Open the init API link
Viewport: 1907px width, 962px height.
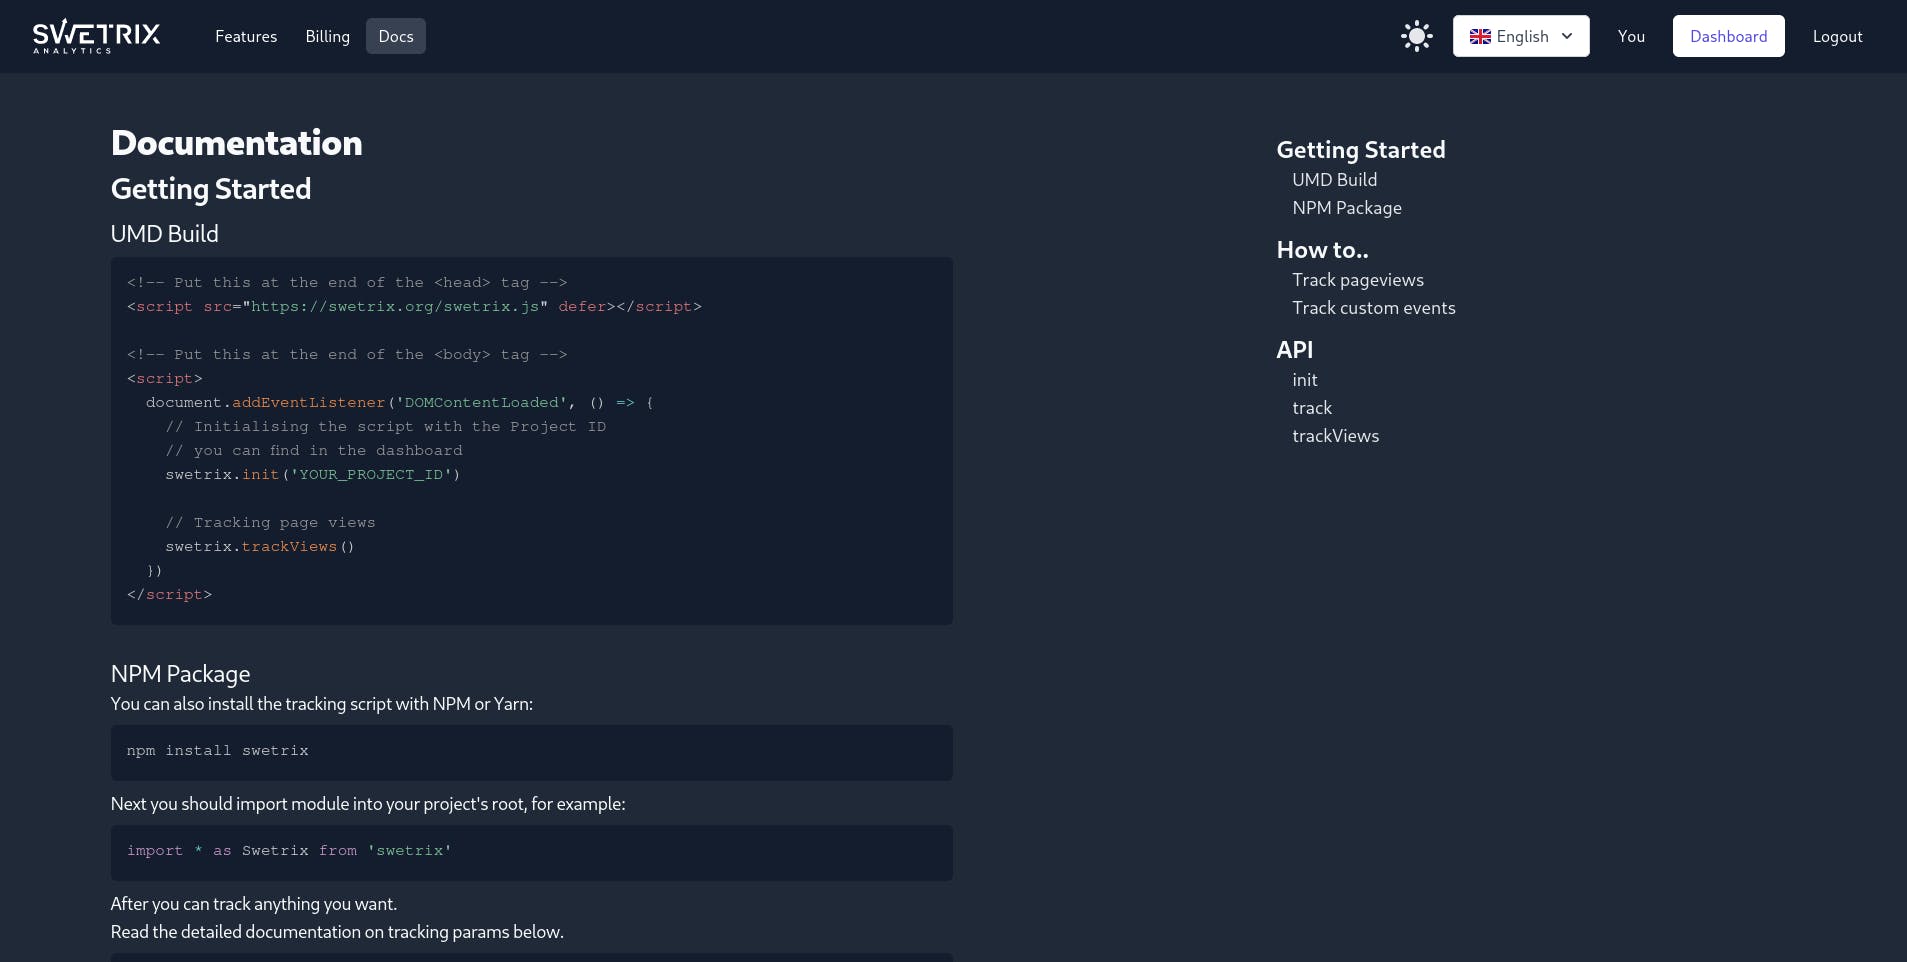1304,380
